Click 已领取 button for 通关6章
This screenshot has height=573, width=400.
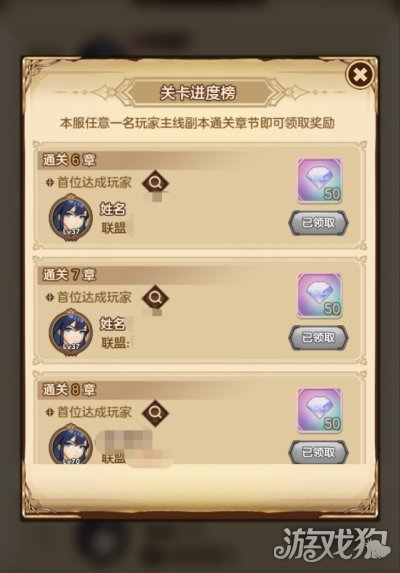coord(318,223)
